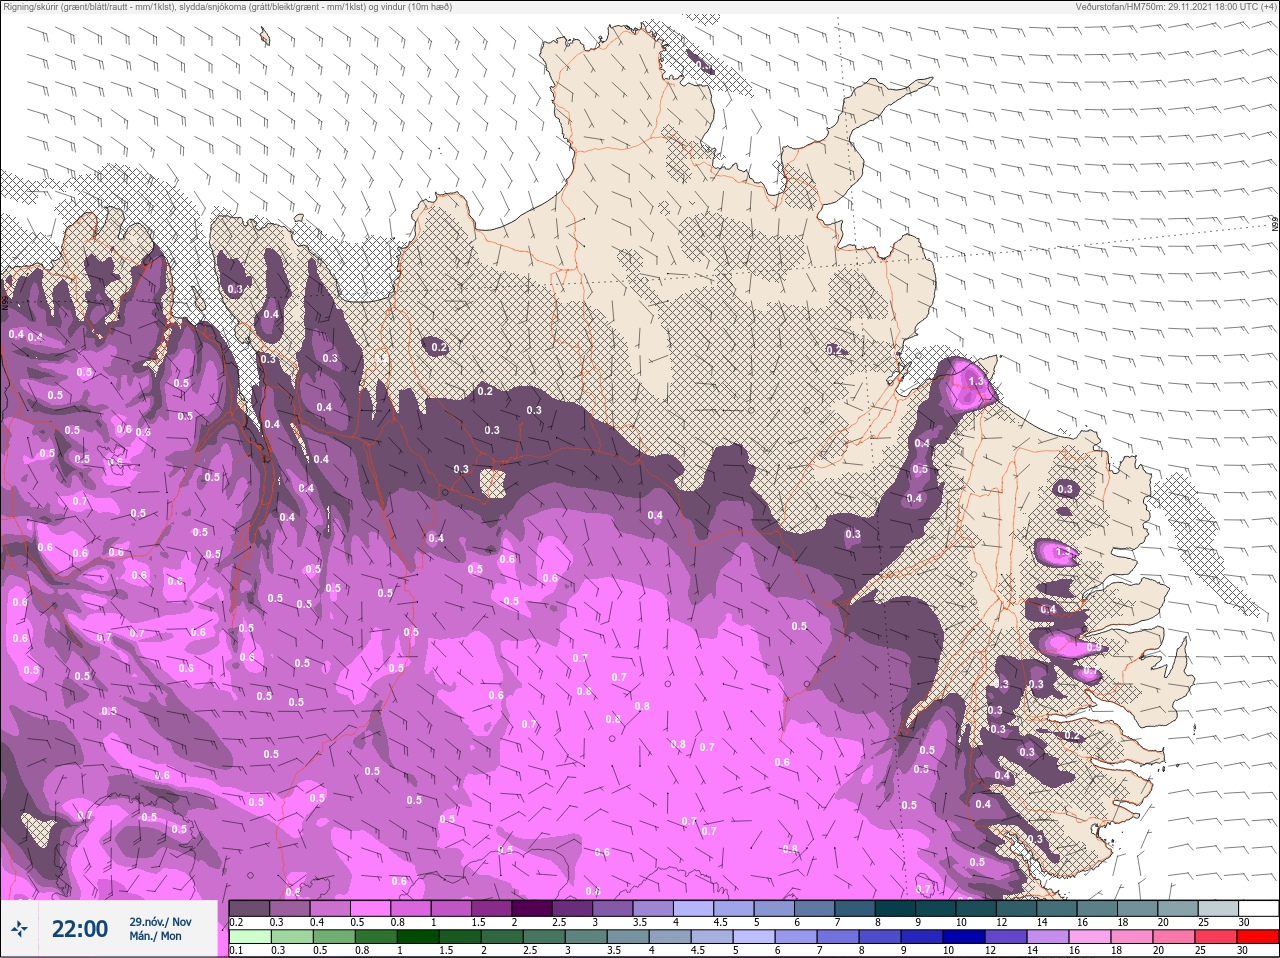Select lower legend swatch between 2.5 and 3
Viewport: 1280px width, 958px height.
tap(544, 937)
